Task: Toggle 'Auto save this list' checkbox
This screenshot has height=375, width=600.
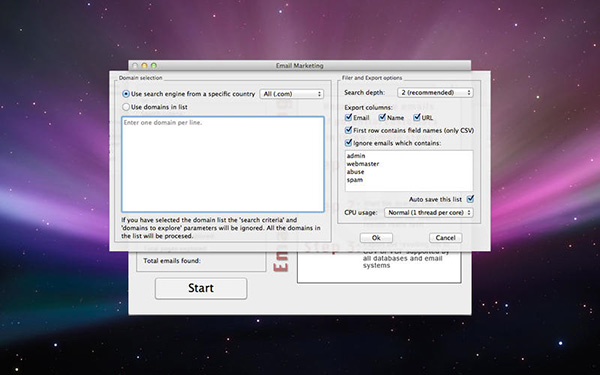Action: (470, 199)
